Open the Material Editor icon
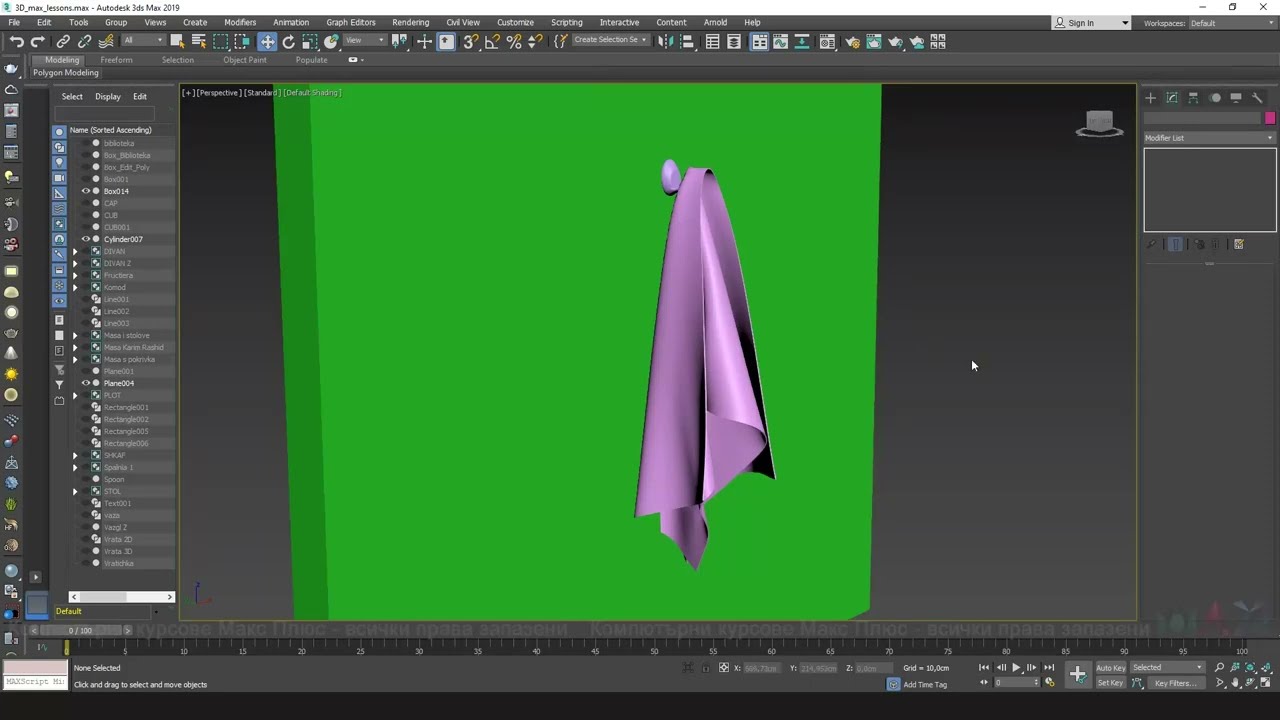This screenshot has width=1280, height=720. pyautogui.click(x=827, y=41)
